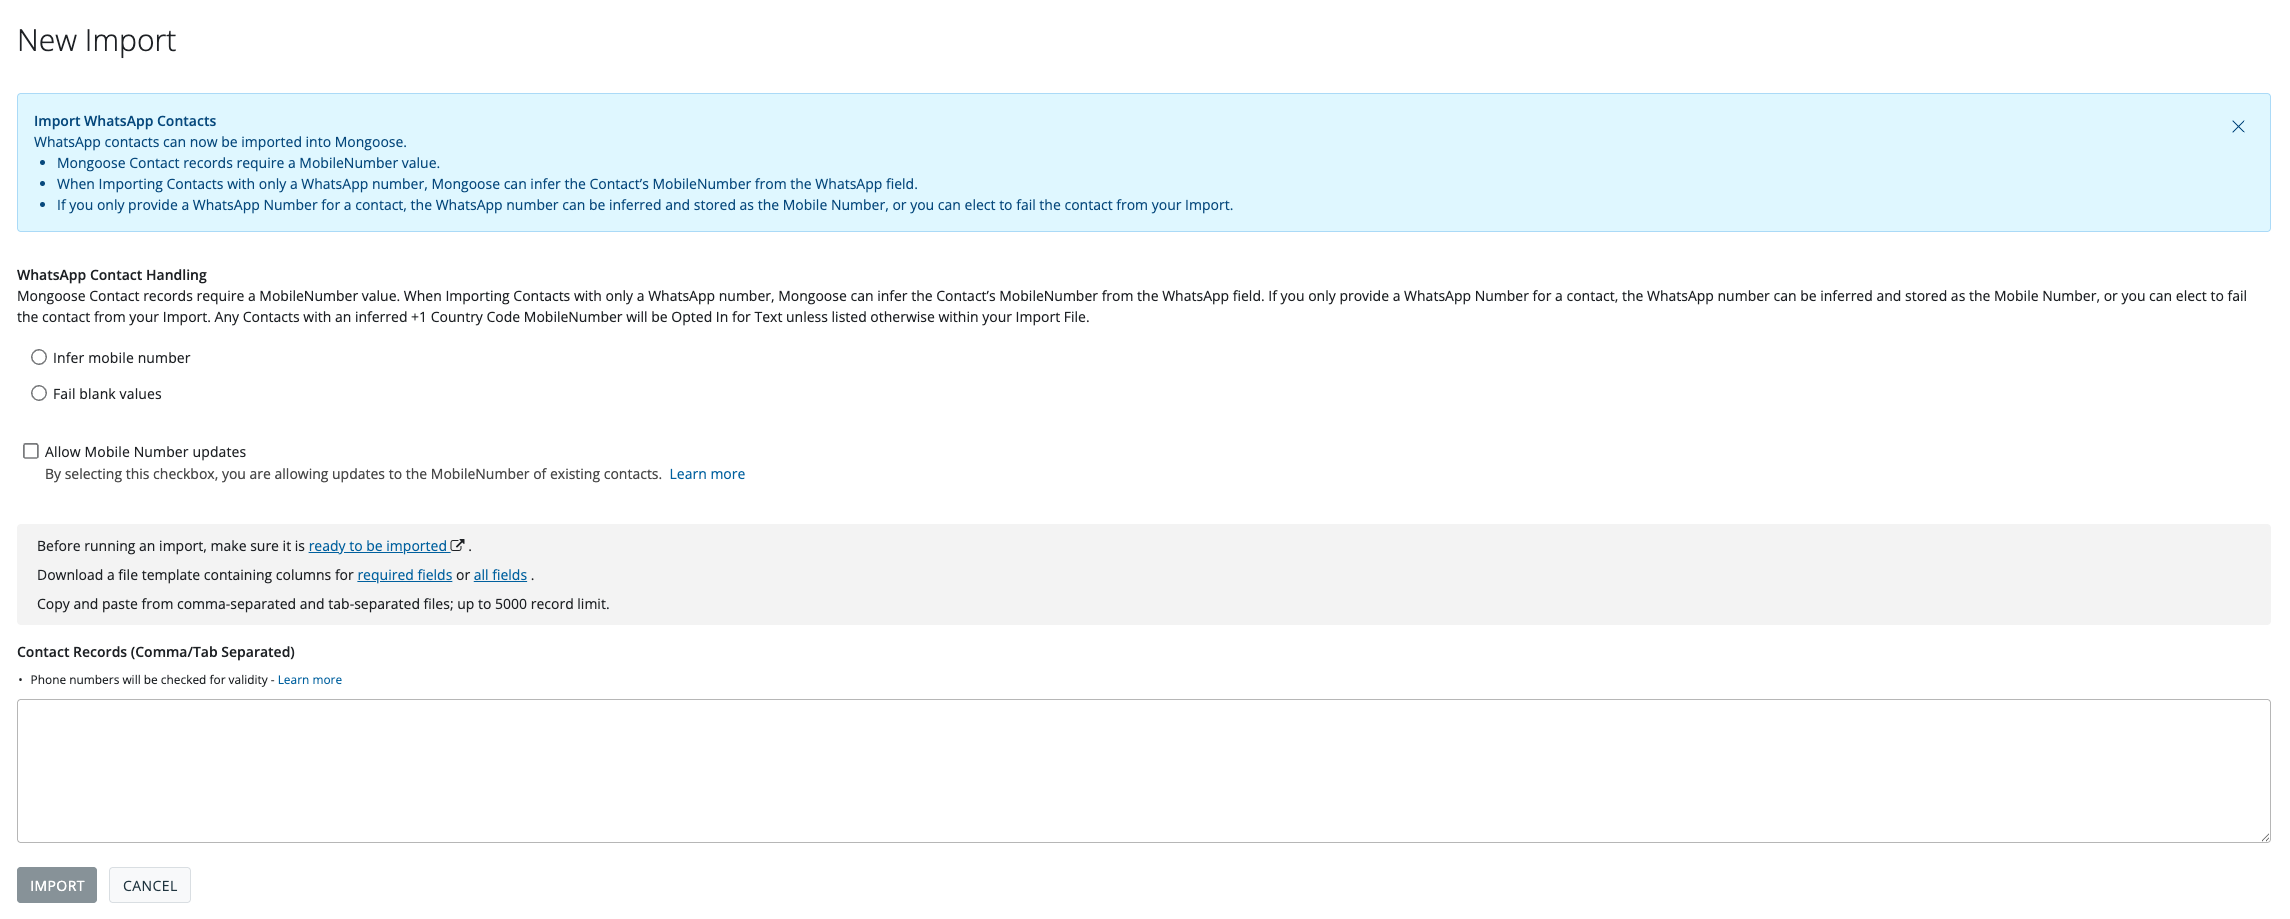The width and height of the screenshot is (2290, 919).
Task: Click the Contact Records (Comma/Tab Separated) label
Action: [156, 652]
